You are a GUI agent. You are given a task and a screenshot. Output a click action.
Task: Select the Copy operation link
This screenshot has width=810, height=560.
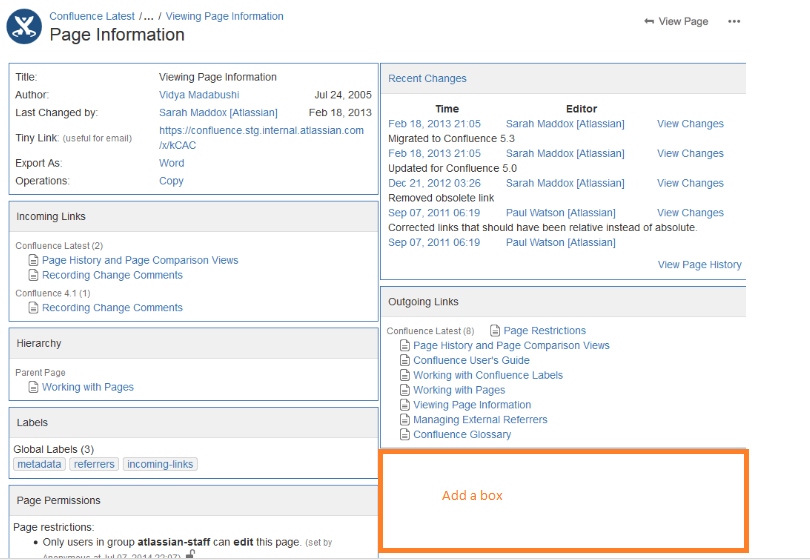point(171,181)
